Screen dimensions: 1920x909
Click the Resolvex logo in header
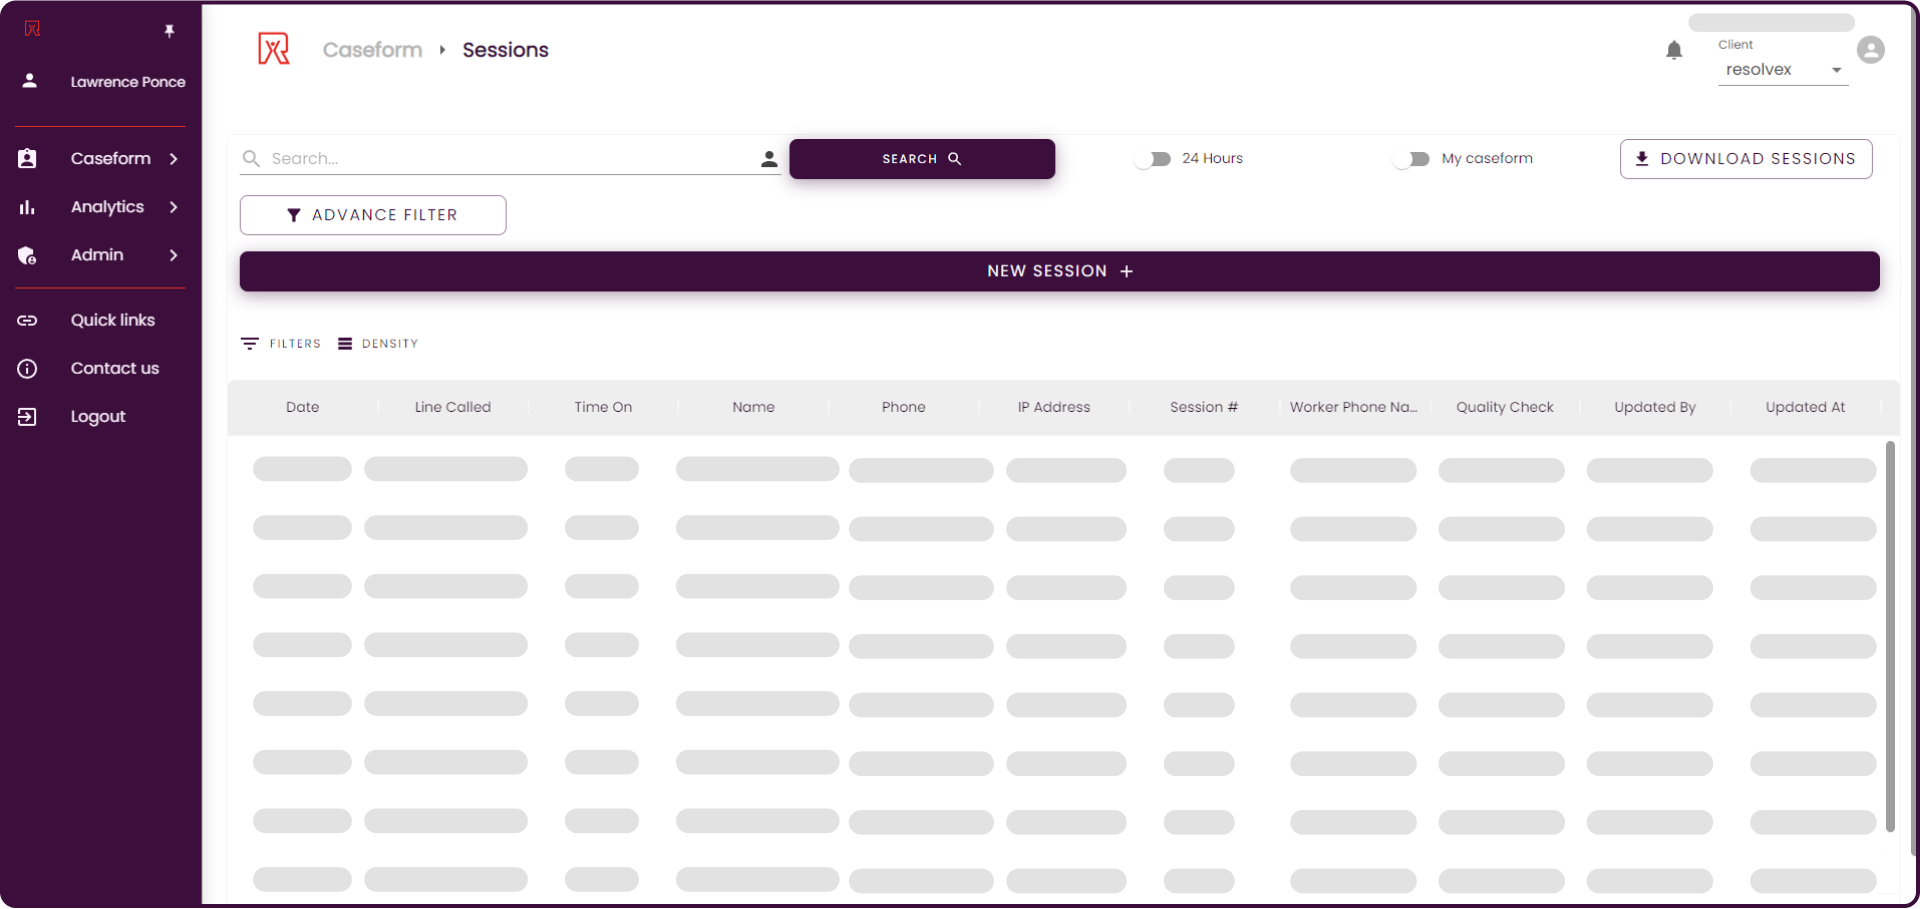tap(274, 49)
